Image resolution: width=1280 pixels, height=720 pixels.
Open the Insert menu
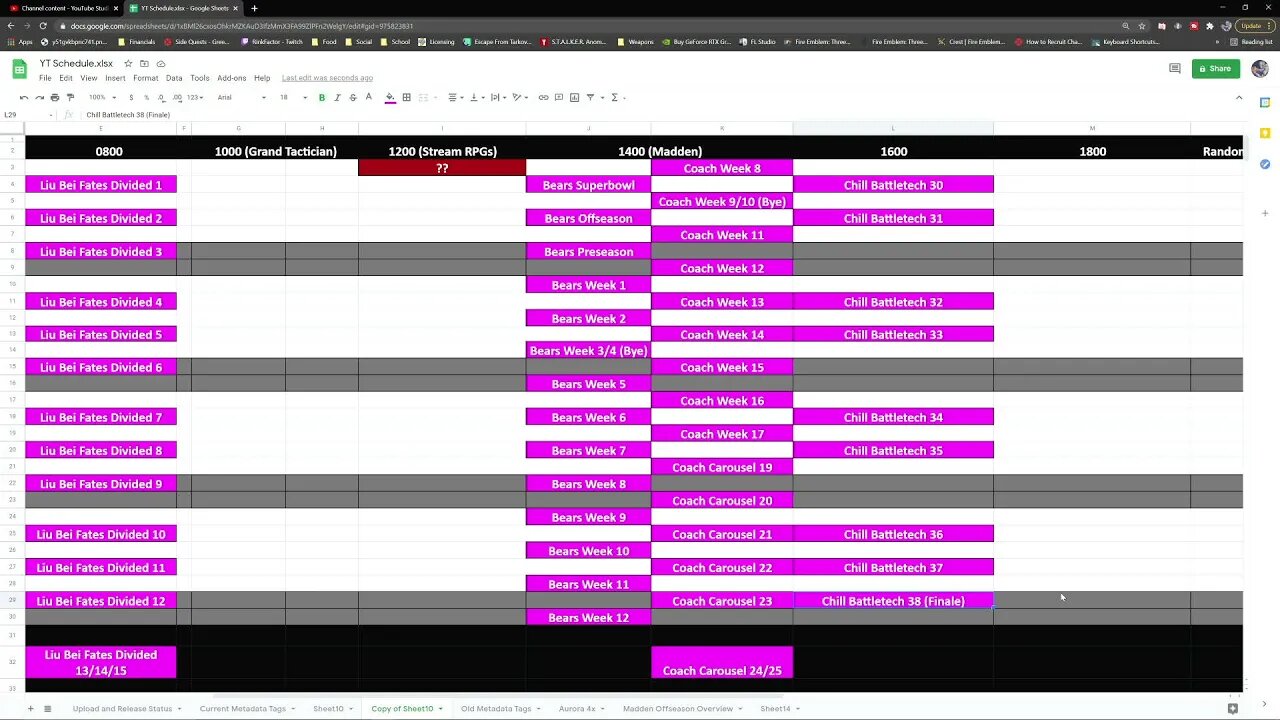(115, 78)
